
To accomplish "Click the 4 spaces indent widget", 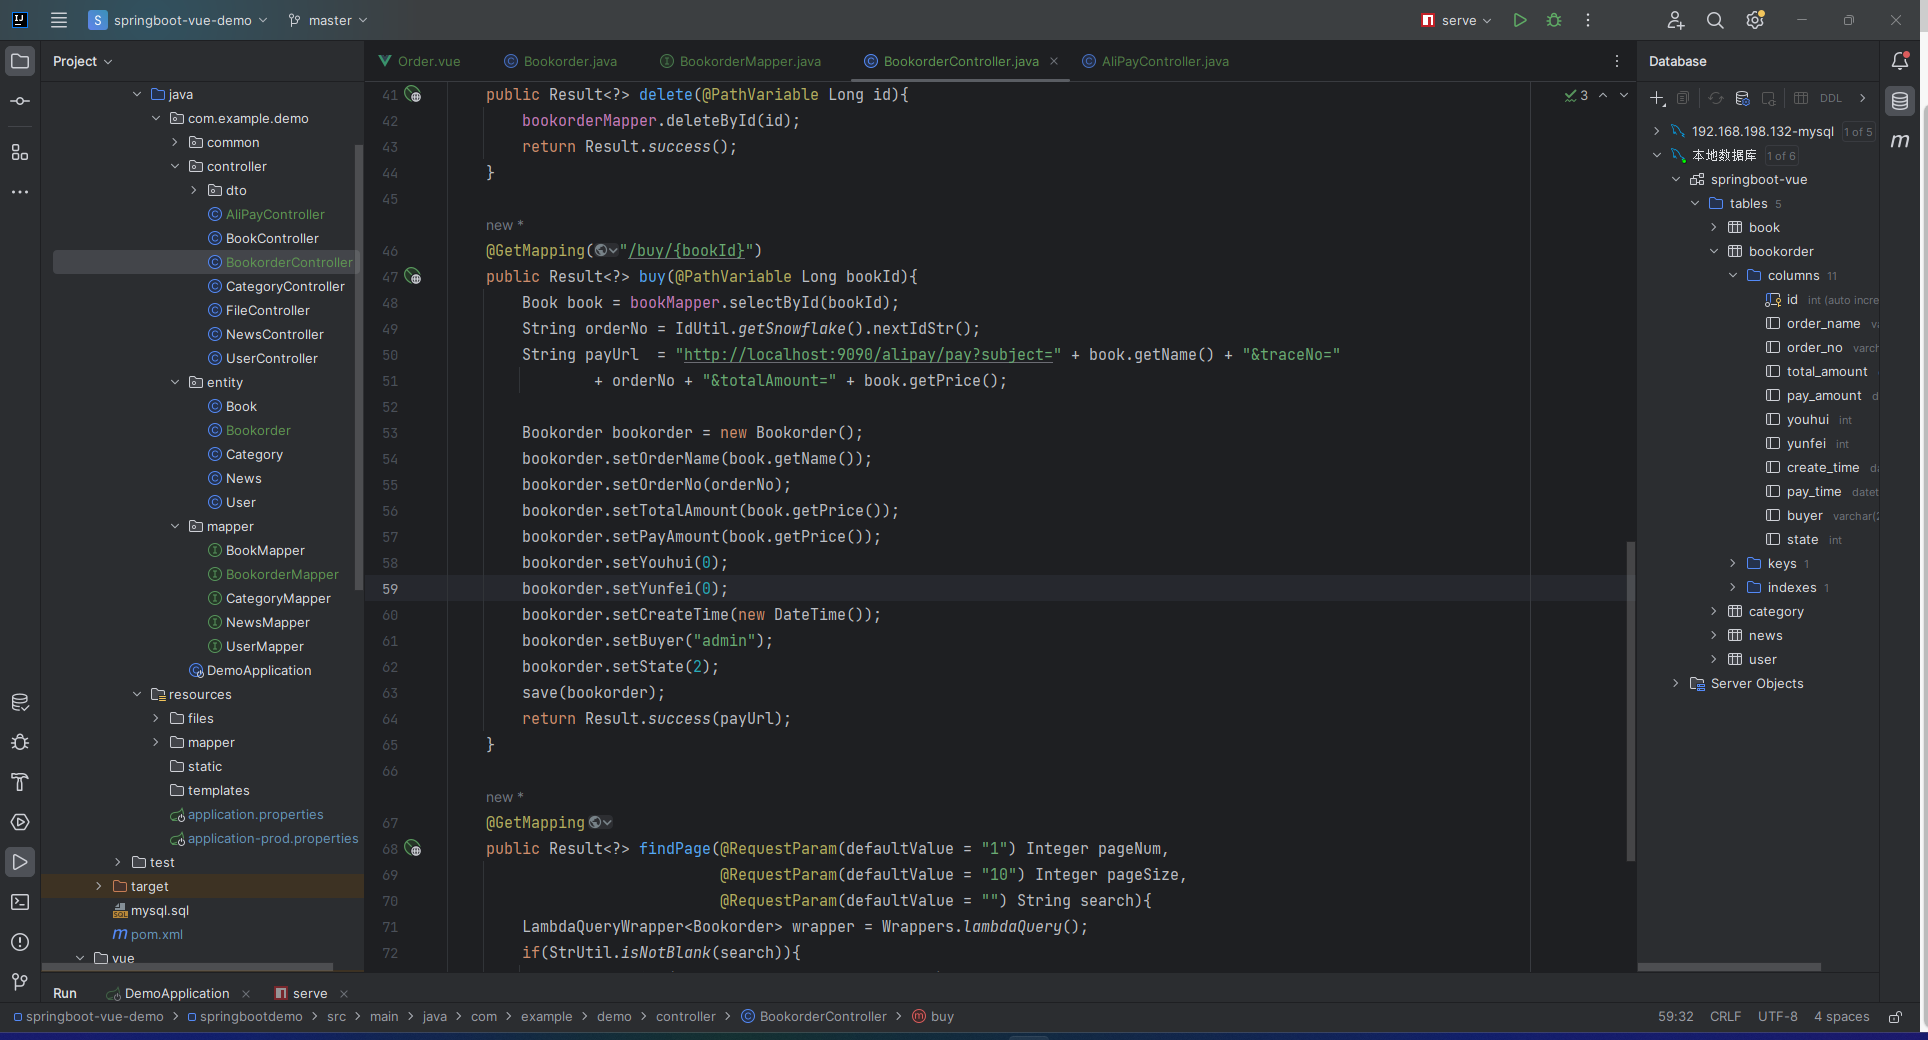I will pos(1841,1017).
